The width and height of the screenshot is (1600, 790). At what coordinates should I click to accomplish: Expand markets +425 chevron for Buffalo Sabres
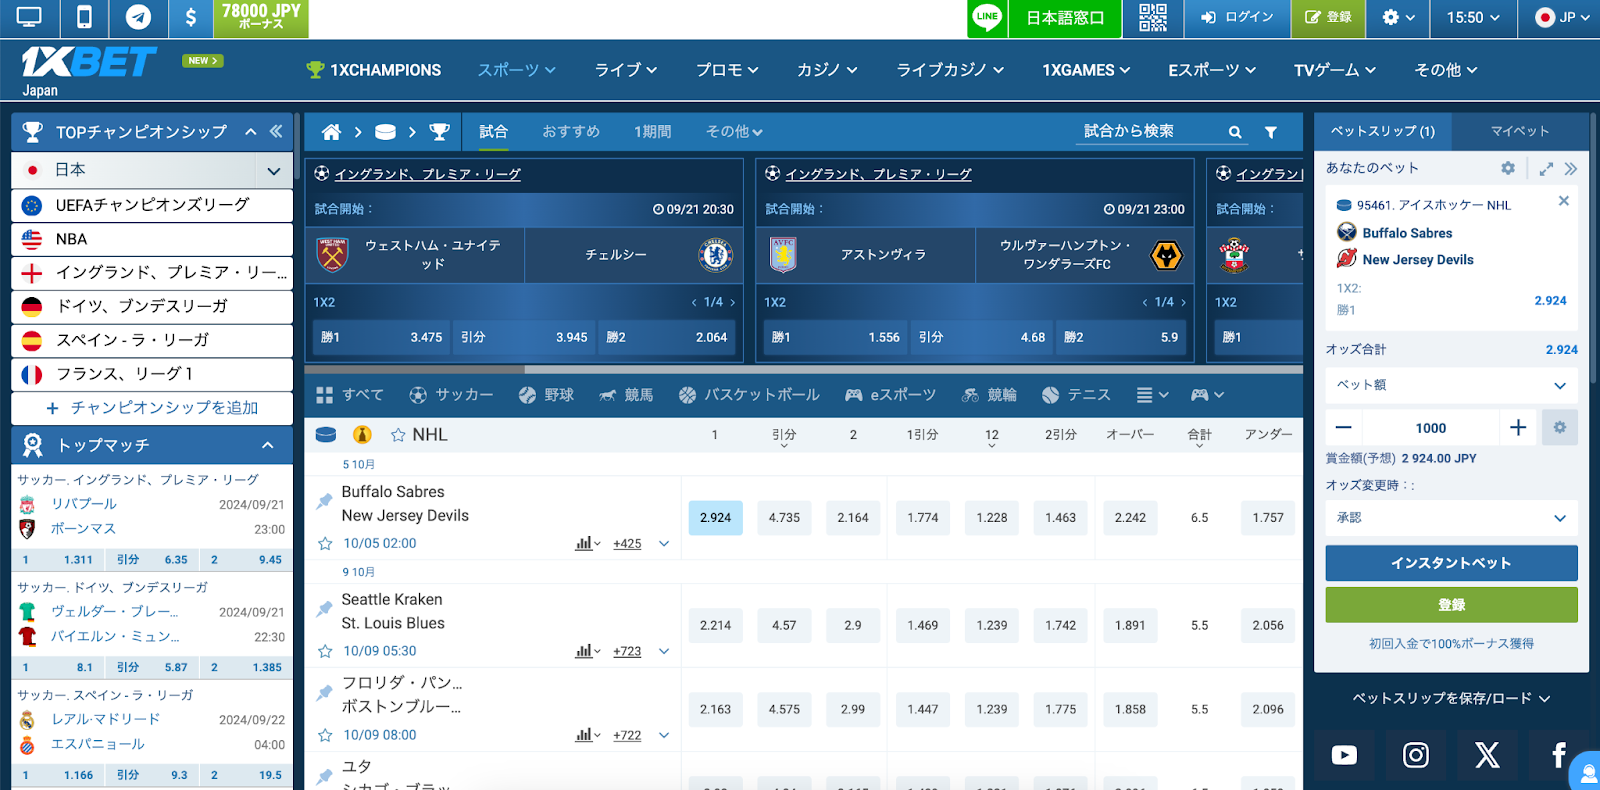663,544
